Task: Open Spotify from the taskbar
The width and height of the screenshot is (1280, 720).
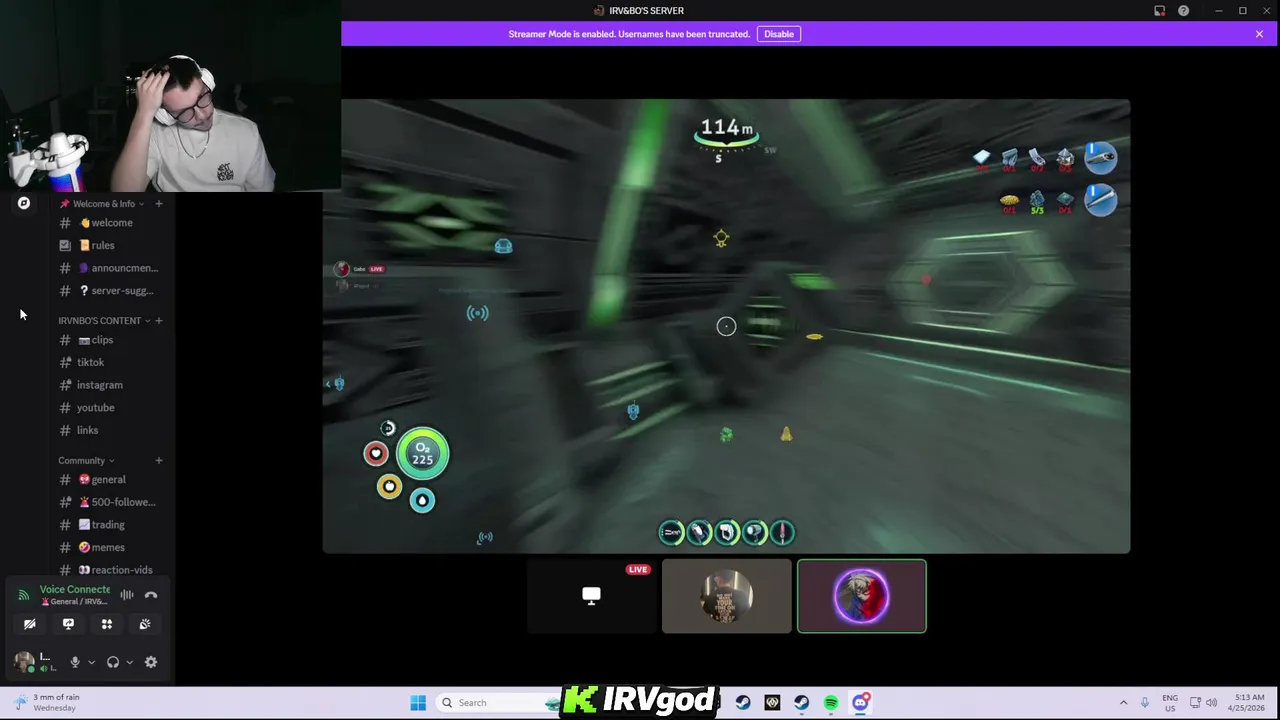Action: (x=831, y=703)
